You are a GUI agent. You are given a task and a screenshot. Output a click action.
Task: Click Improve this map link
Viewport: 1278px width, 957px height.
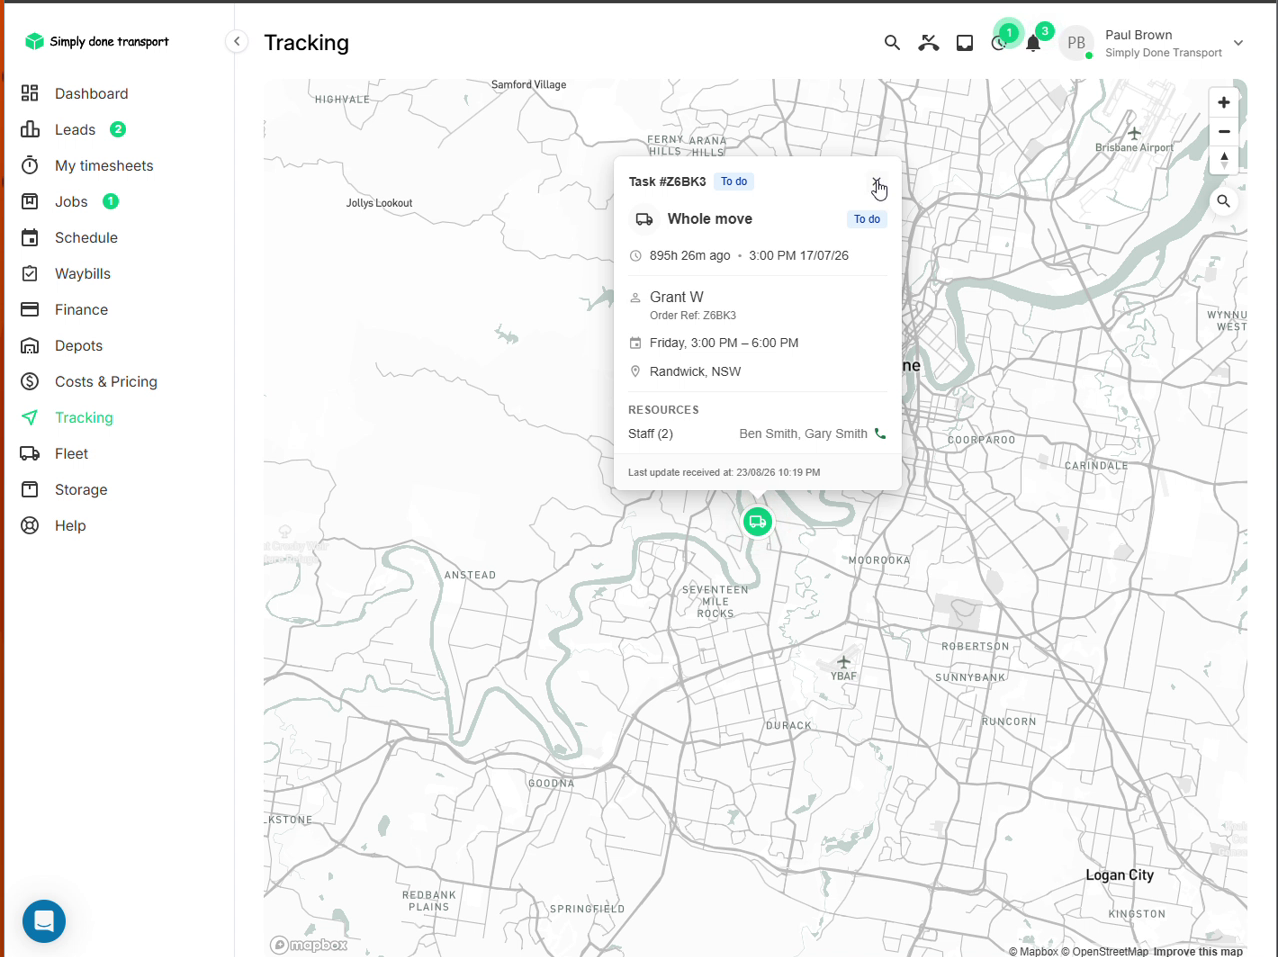pos(1198,951)
